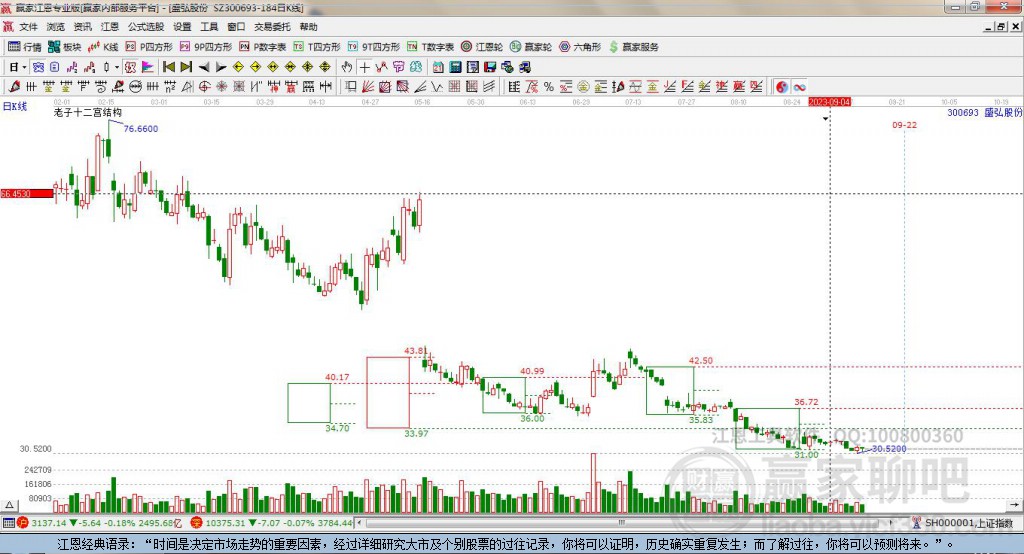
Task: Select the red pencil drawing tool
Action: (14, 86)
